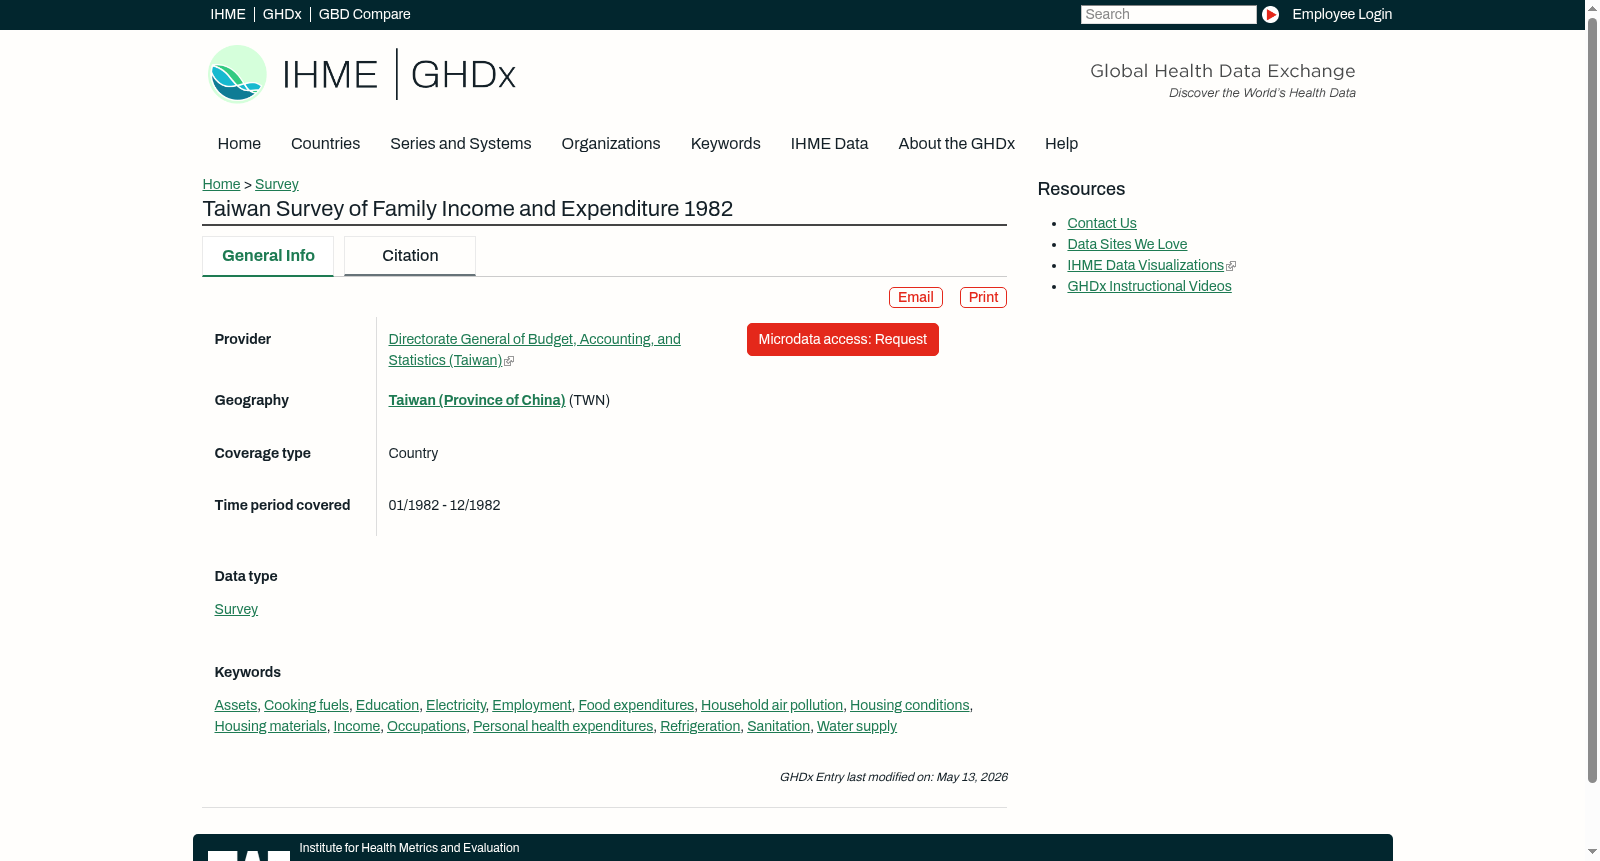Open the Assets keyword
This screenshot has height=861, width=1600.
[236, 705]
